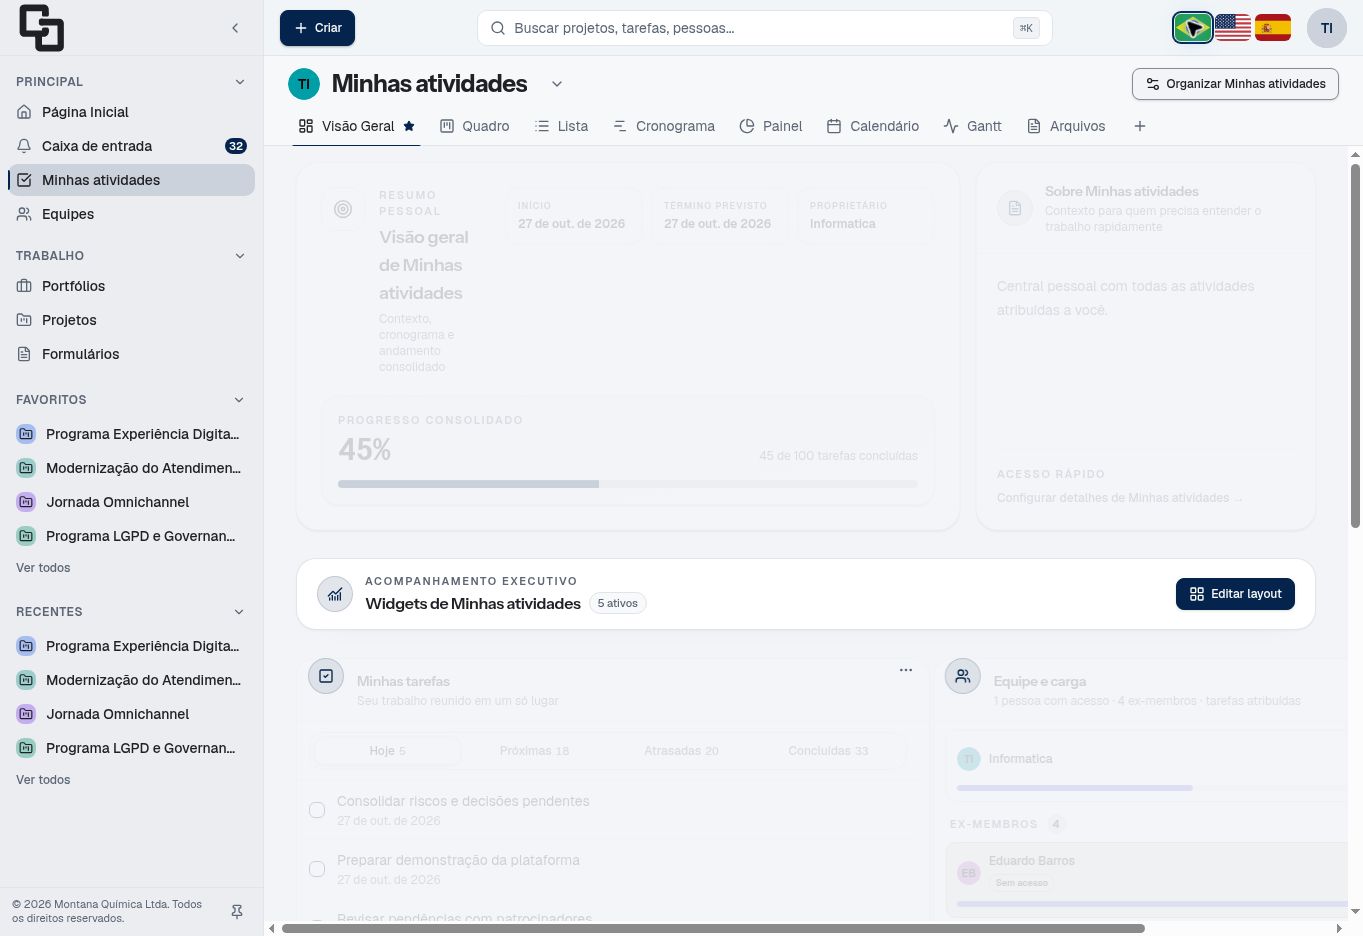Check the Consolidar riscos e decisões pendentes task
This screenshot has height=936, width=1363.
317,810
